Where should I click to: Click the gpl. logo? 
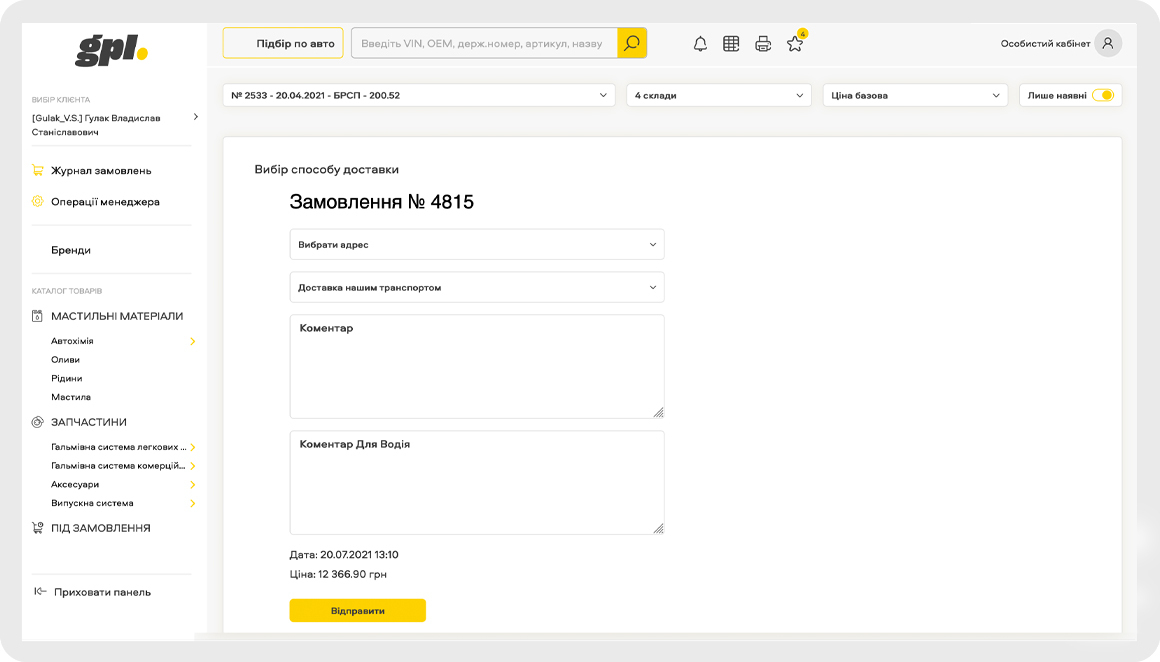(x=112, y=49)
